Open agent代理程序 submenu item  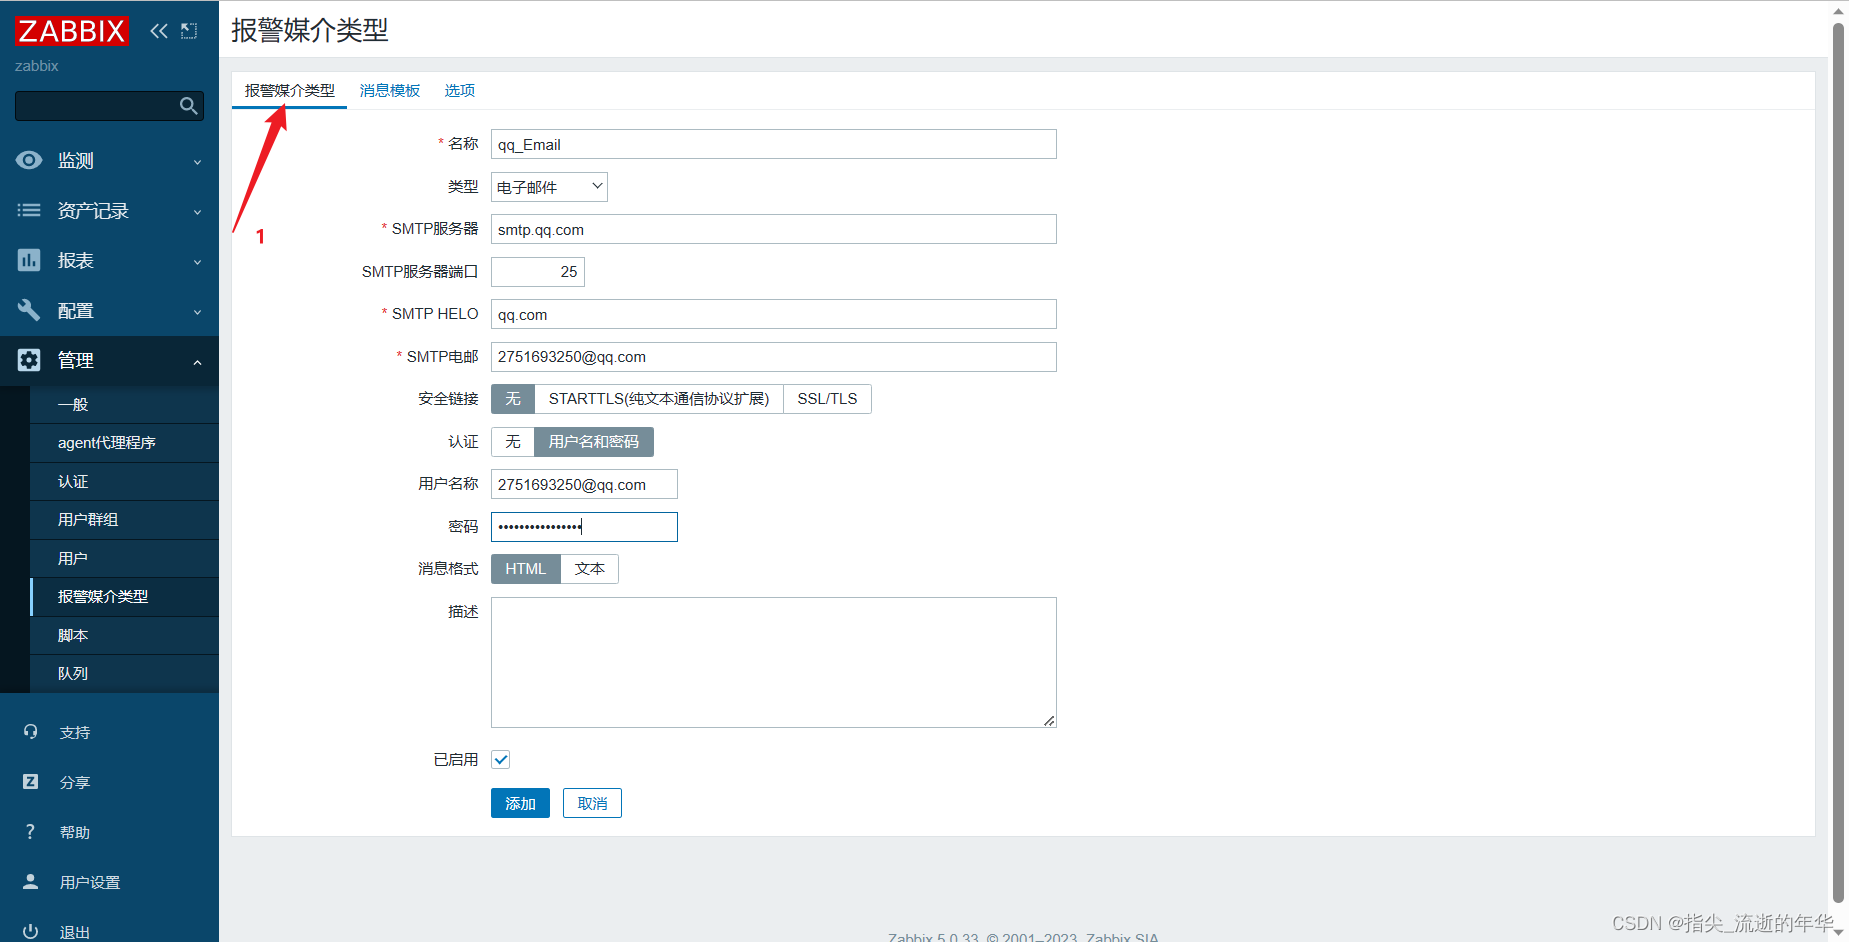point(124,443)
